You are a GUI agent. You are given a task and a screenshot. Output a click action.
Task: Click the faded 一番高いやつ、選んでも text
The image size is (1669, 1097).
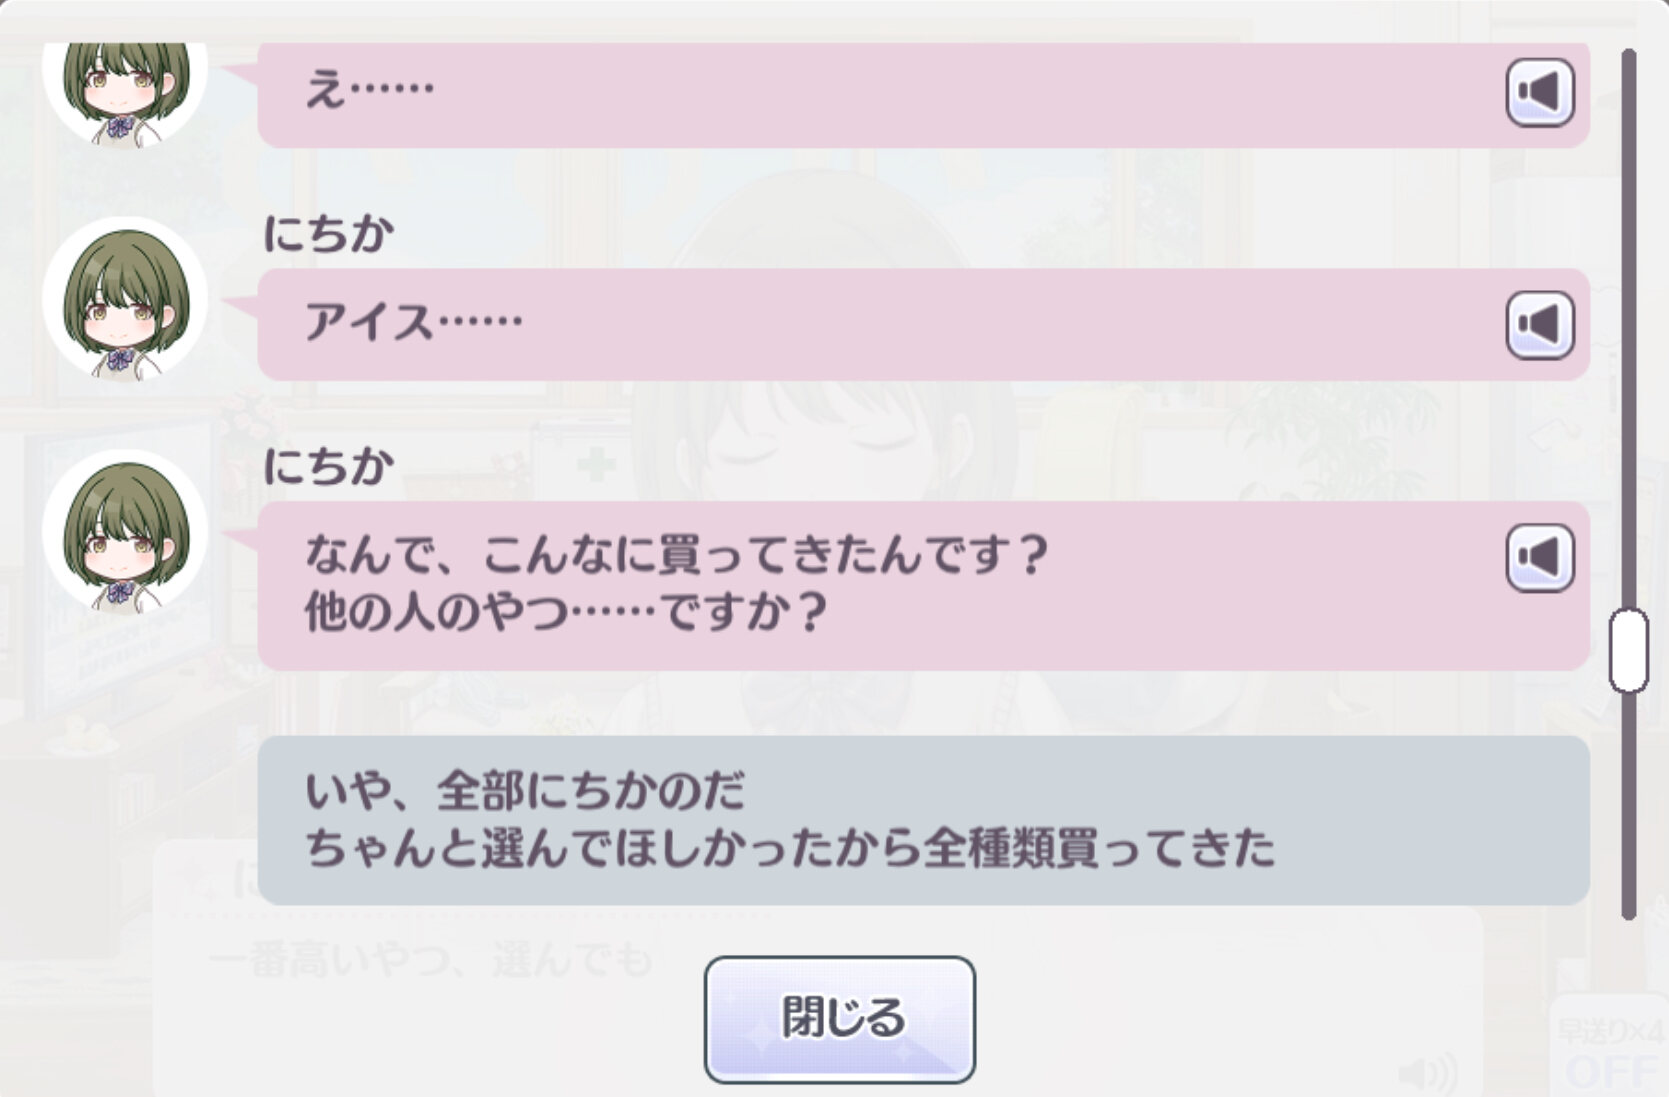pyautogui.click(x=430, y=961)
